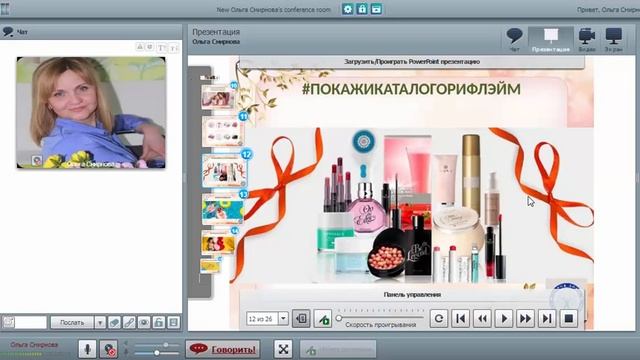640x360 pixels.
Task: Click the green pointer tool icon in control panel
Action: click(x=323, y=318)
